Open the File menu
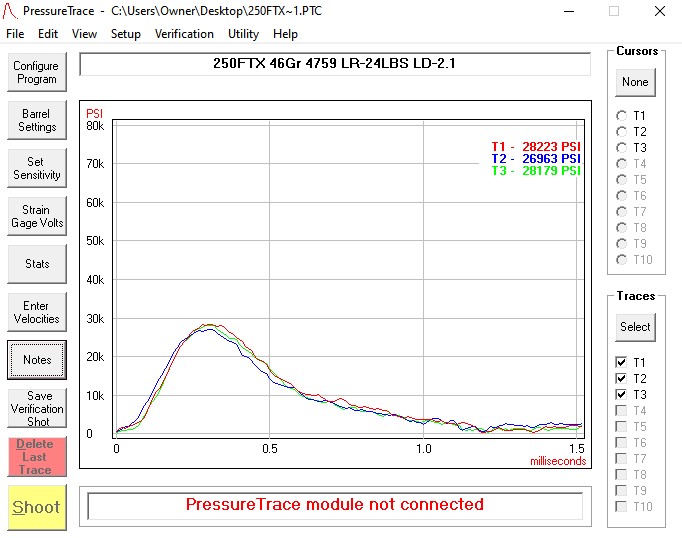Viewport: 682px width, 538px height. click(15, 34)
